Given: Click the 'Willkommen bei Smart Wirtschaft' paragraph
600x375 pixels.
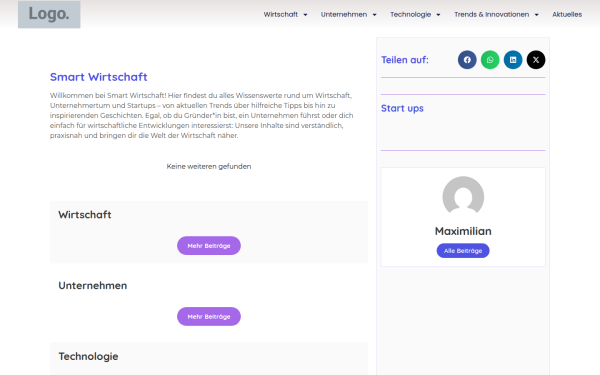Looking at the screenshot, I should tap(202, 115).
